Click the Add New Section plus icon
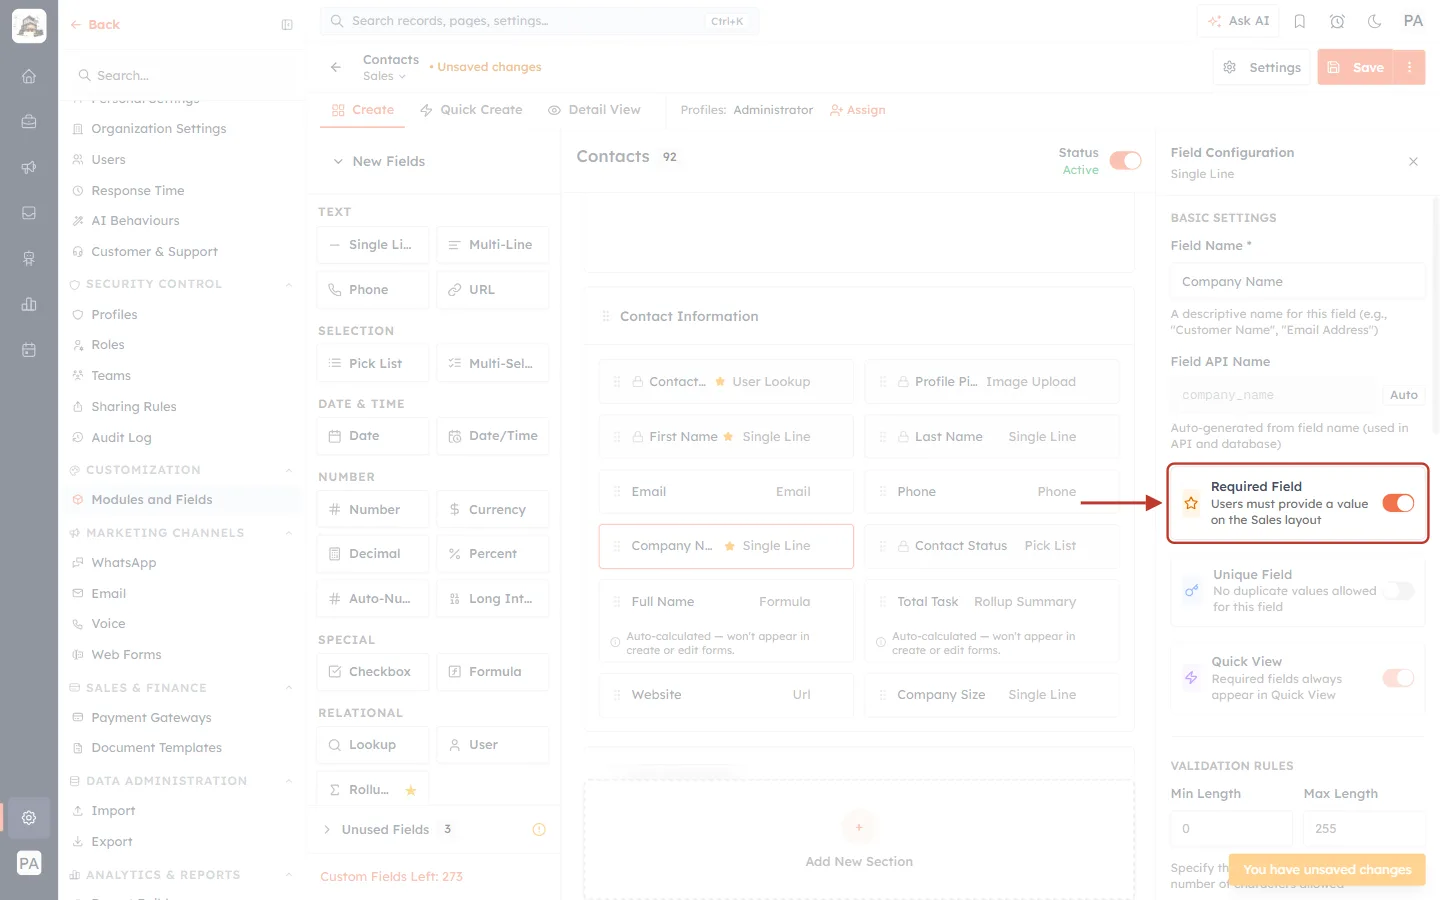The image size is (1440, 900). click(859, 827)
